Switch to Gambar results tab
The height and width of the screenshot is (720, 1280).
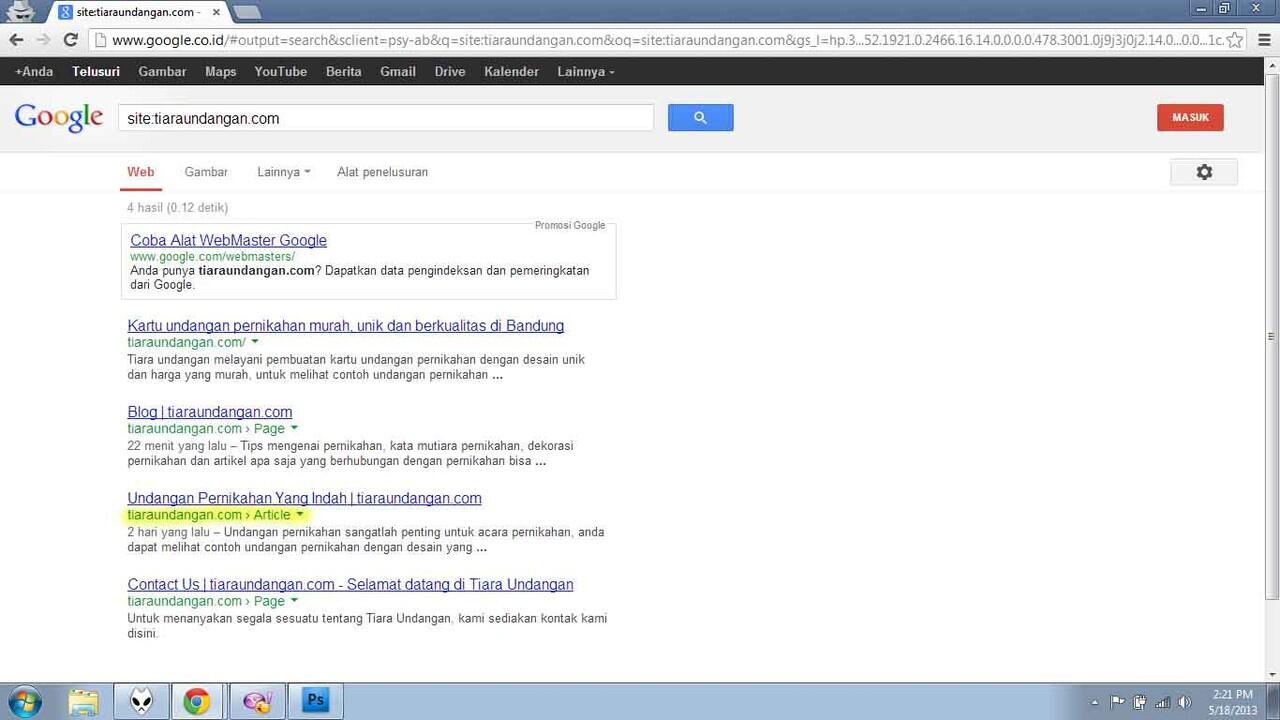coord(206,172)
